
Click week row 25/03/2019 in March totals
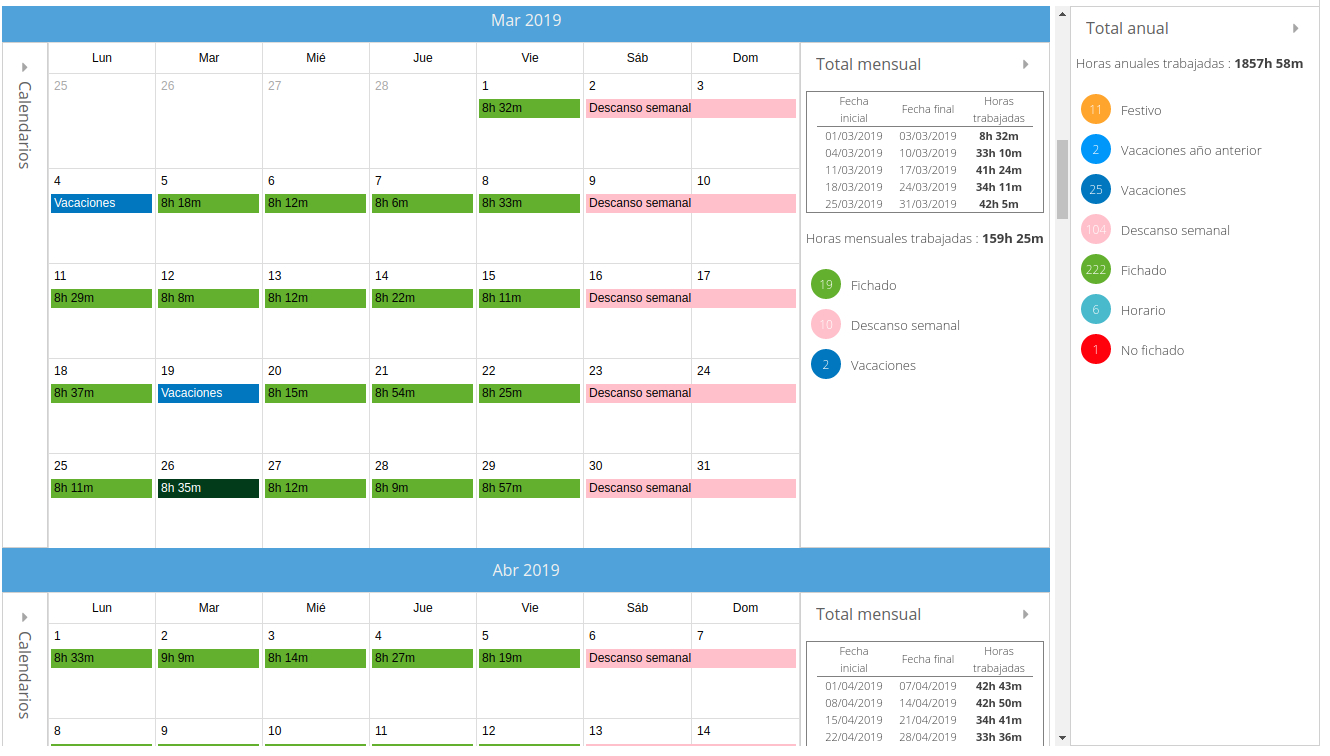925,204
